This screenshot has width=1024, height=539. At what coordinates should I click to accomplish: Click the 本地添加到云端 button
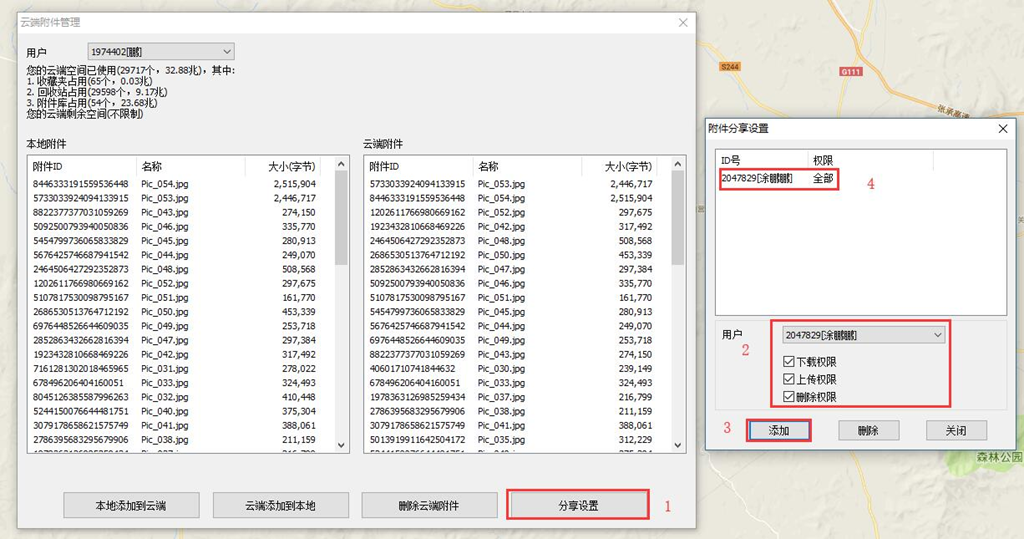pyautogui.click(x=131, y=505)
